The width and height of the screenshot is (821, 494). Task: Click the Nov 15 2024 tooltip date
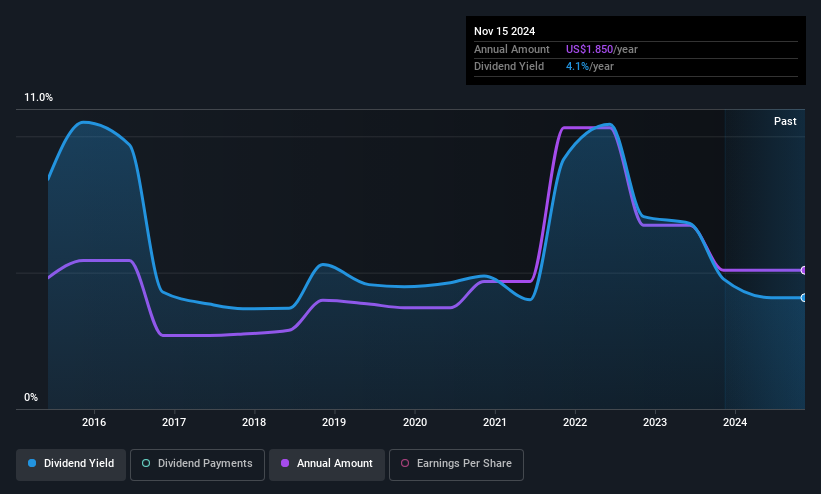(504, 31)
